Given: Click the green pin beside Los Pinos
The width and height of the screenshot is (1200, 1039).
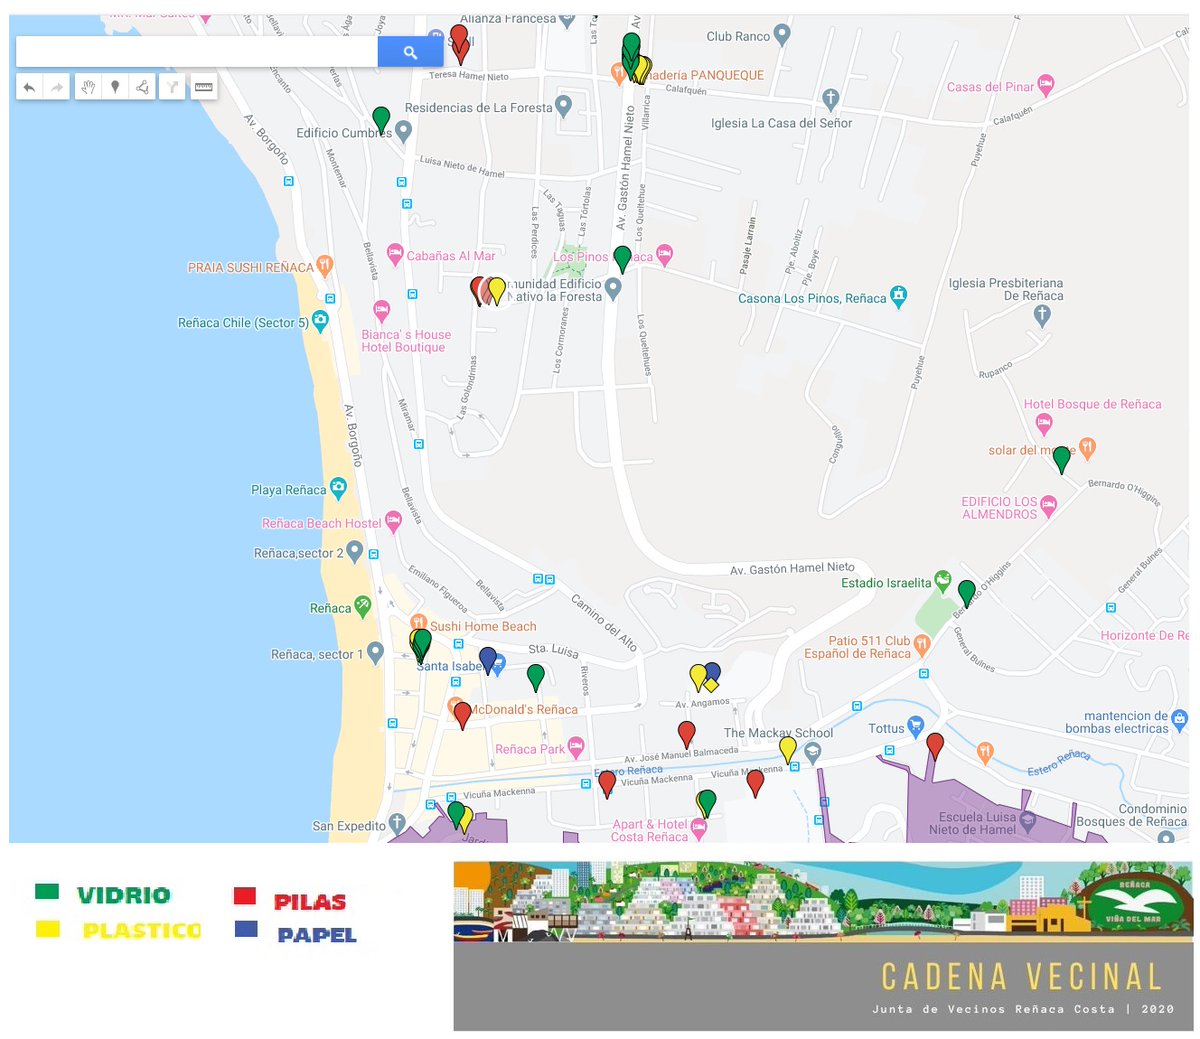Looking at the screenshot, I should (x=622, y=258).
